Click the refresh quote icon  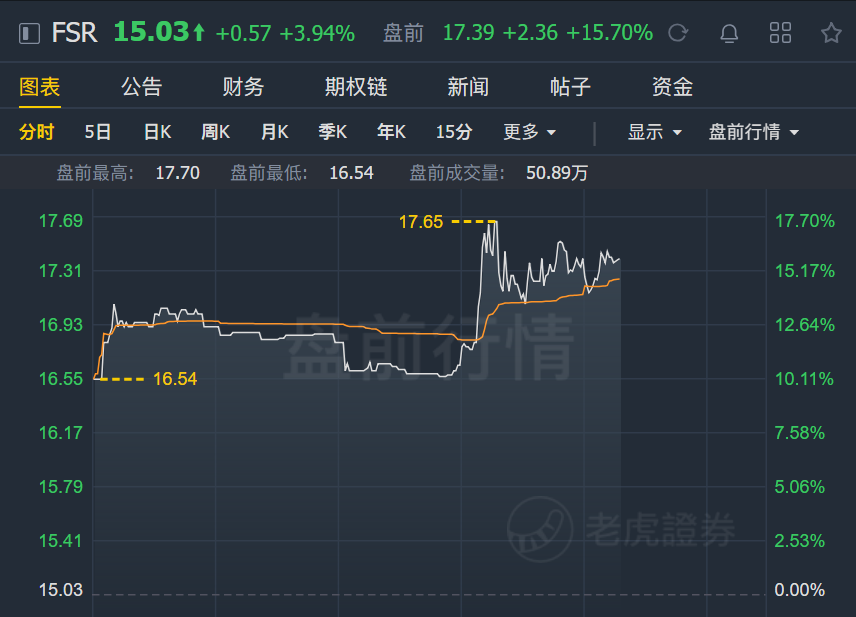(x=678, y=33)
